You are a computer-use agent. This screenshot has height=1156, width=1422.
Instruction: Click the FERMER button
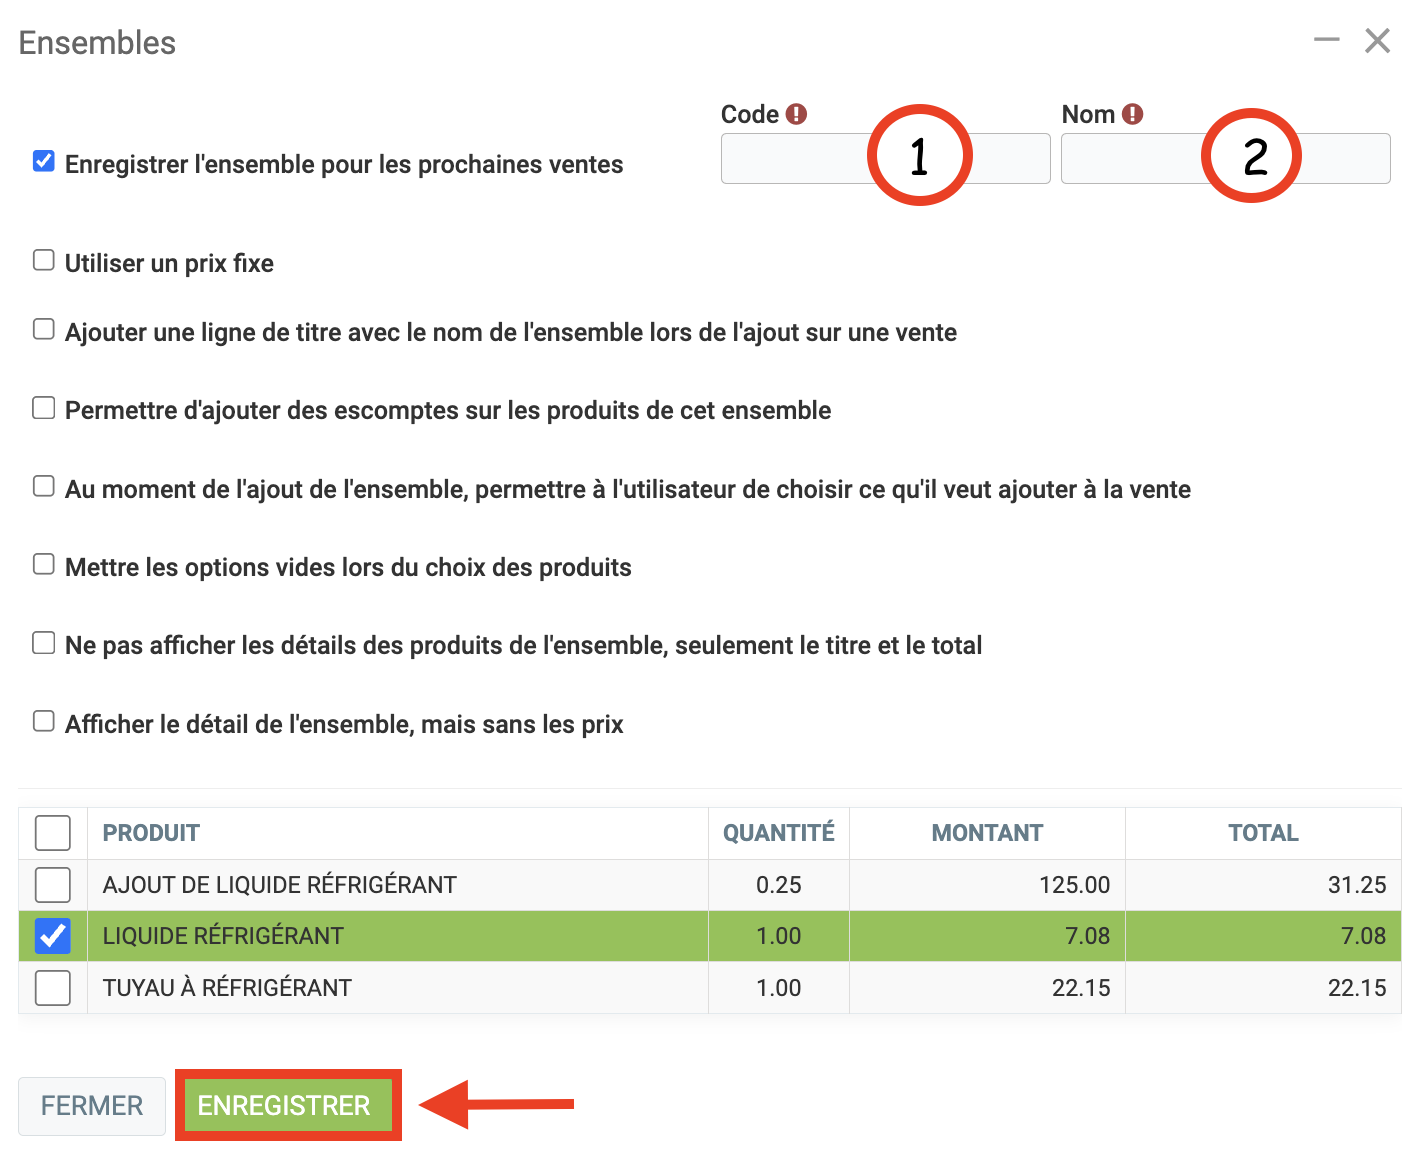92,1106
